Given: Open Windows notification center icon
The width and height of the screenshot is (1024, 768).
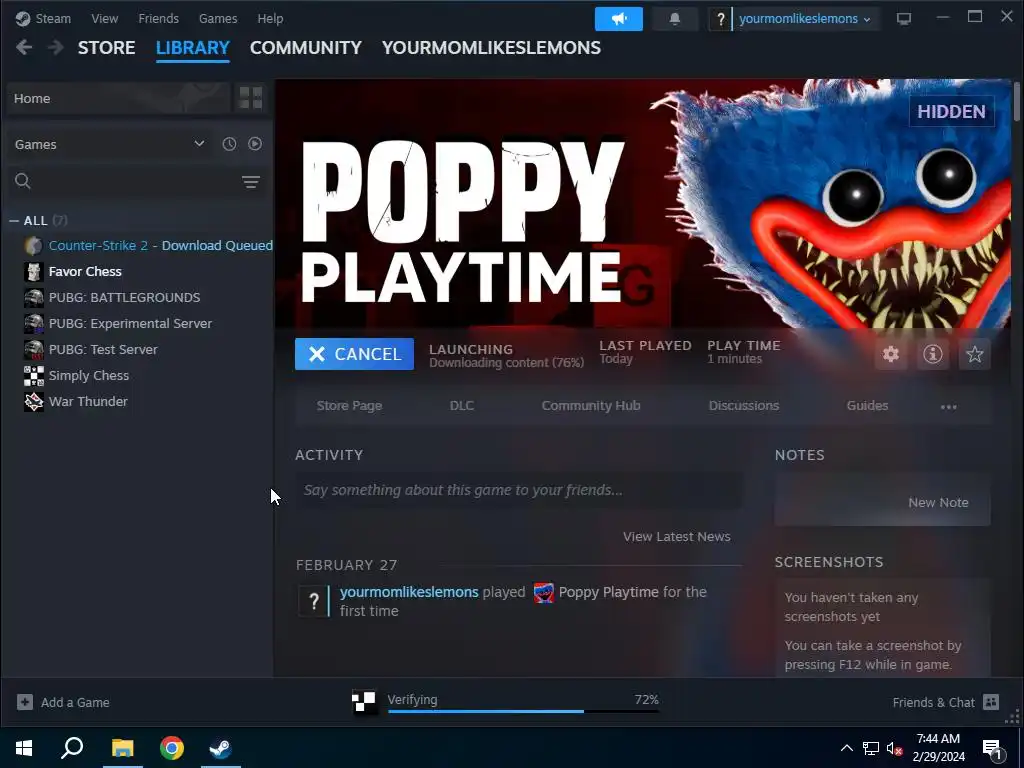Looking at the screenshot, I should [x=993, y=749].
